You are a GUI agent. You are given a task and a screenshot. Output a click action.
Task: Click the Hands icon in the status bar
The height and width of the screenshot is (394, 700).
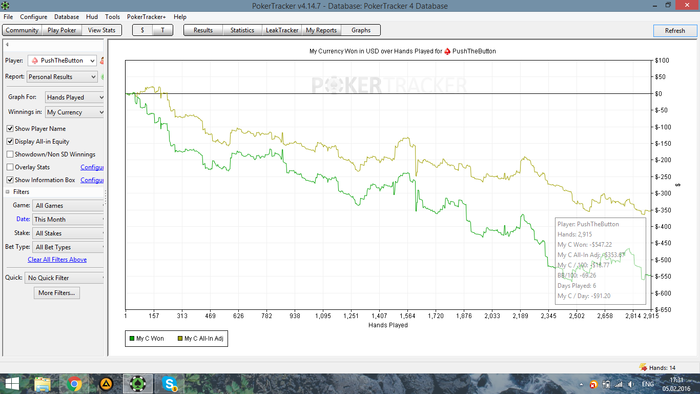click(643, 367)
